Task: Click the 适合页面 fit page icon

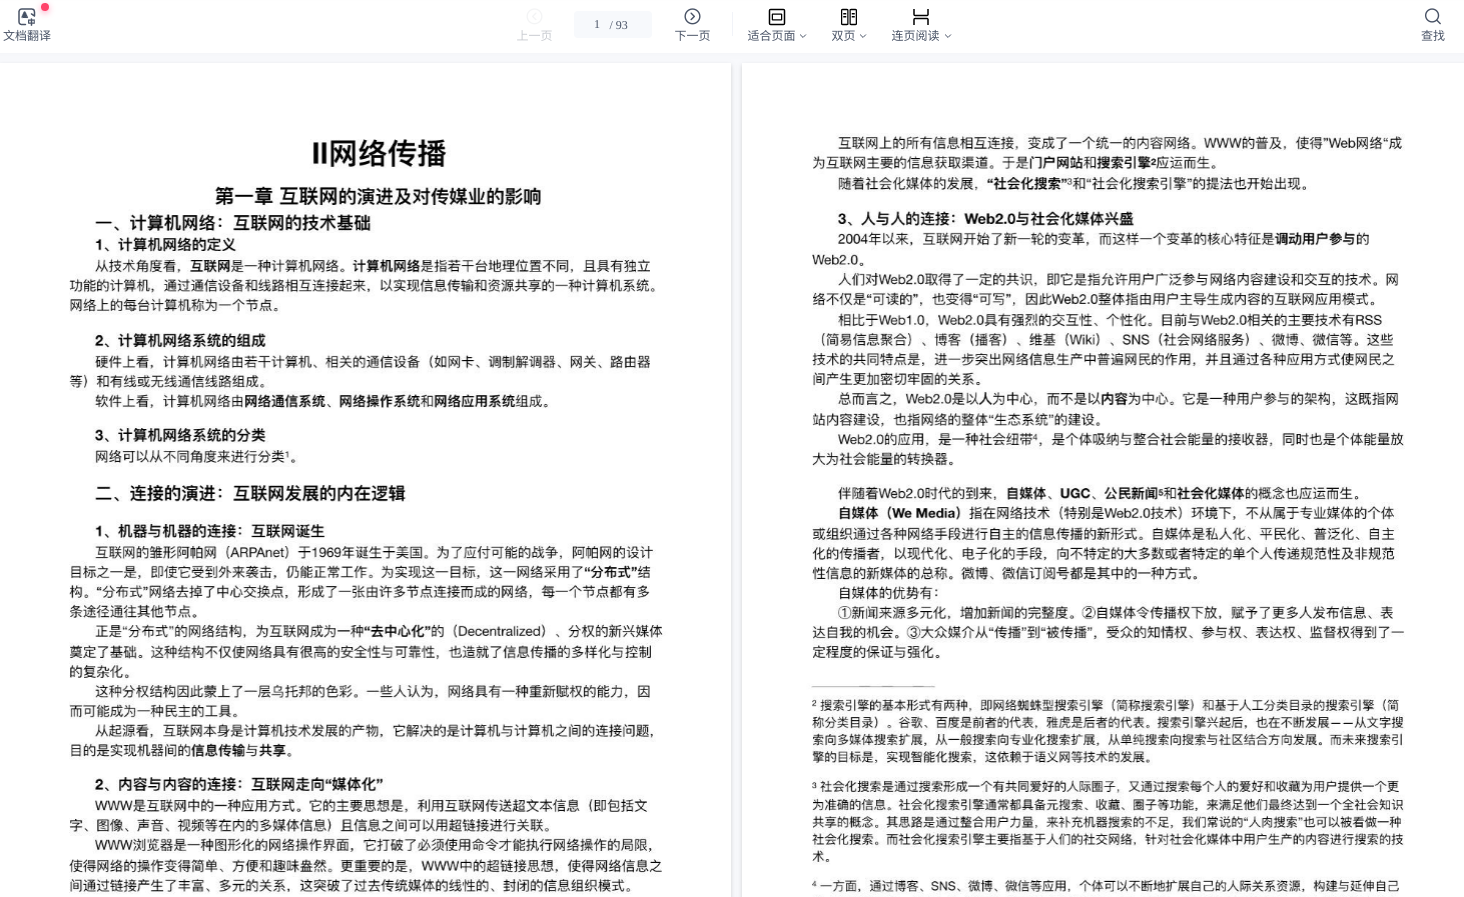Action: [776, 16]
